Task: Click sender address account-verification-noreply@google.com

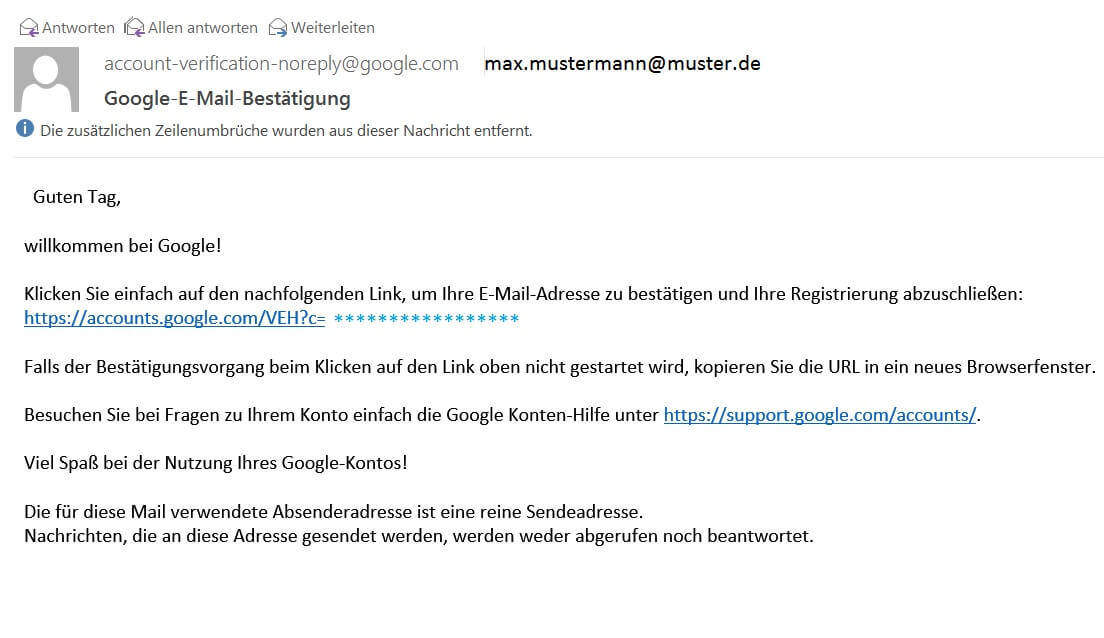Action: [282, 63]
